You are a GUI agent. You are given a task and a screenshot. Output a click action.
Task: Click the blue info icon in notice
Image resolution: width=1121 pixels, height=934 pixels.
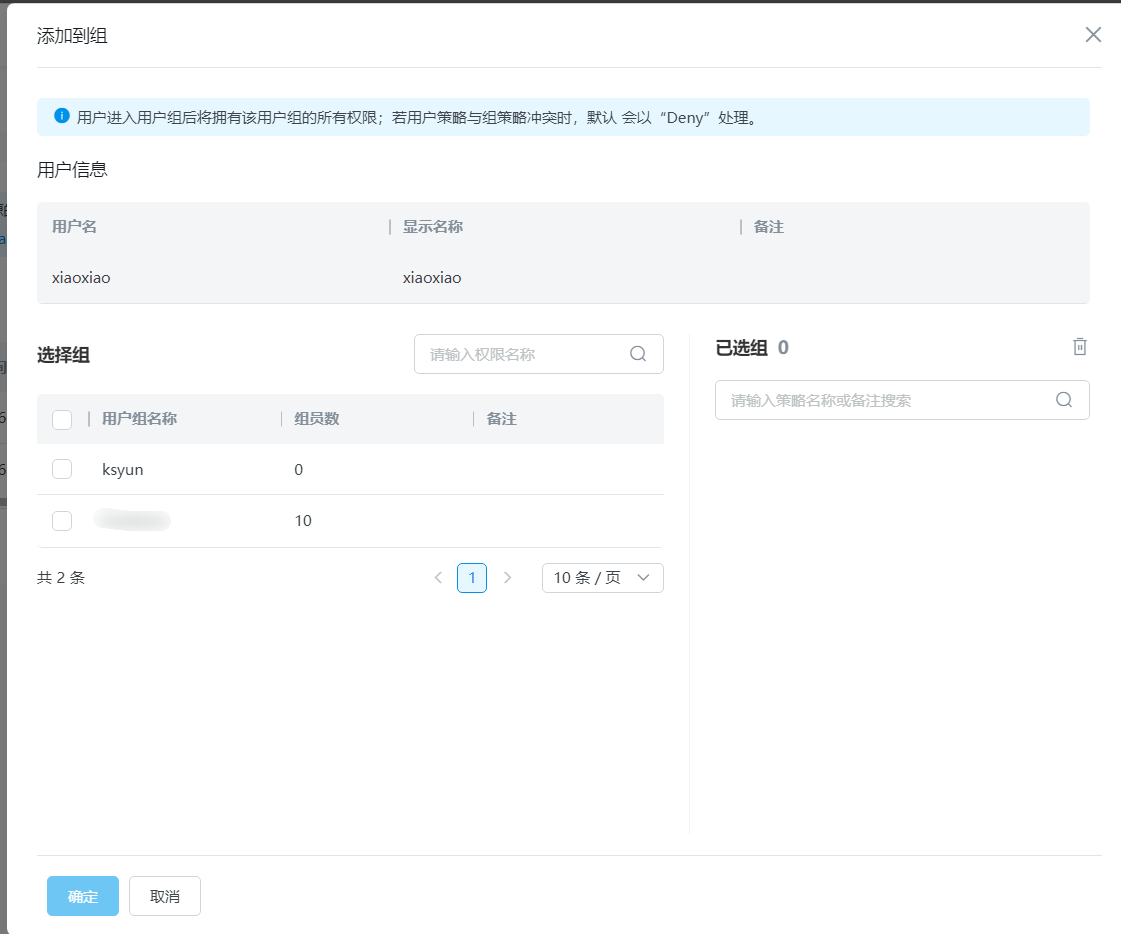point(62,116)
